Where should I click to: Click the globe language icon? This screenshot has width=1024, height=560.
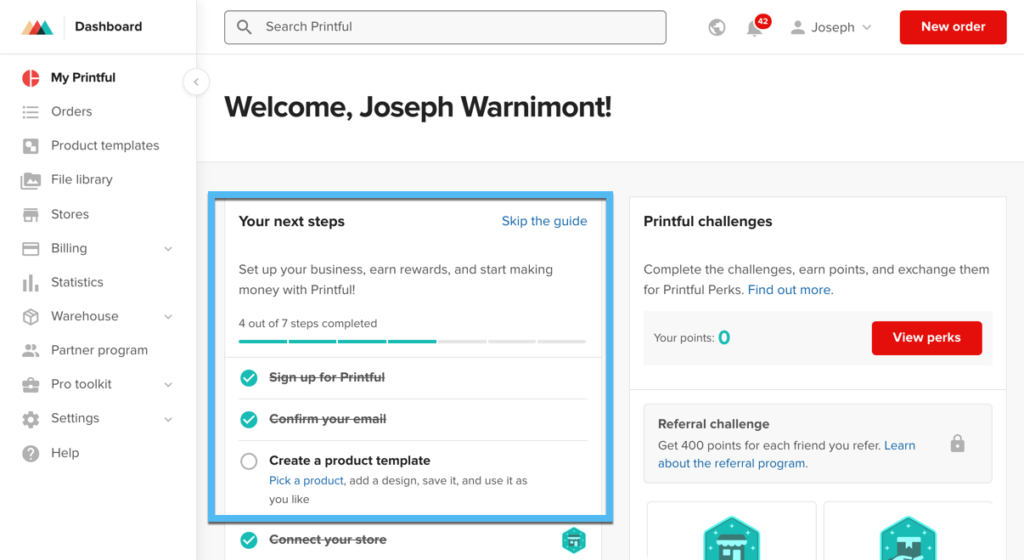pyautogui.click(x=717, y=28)
